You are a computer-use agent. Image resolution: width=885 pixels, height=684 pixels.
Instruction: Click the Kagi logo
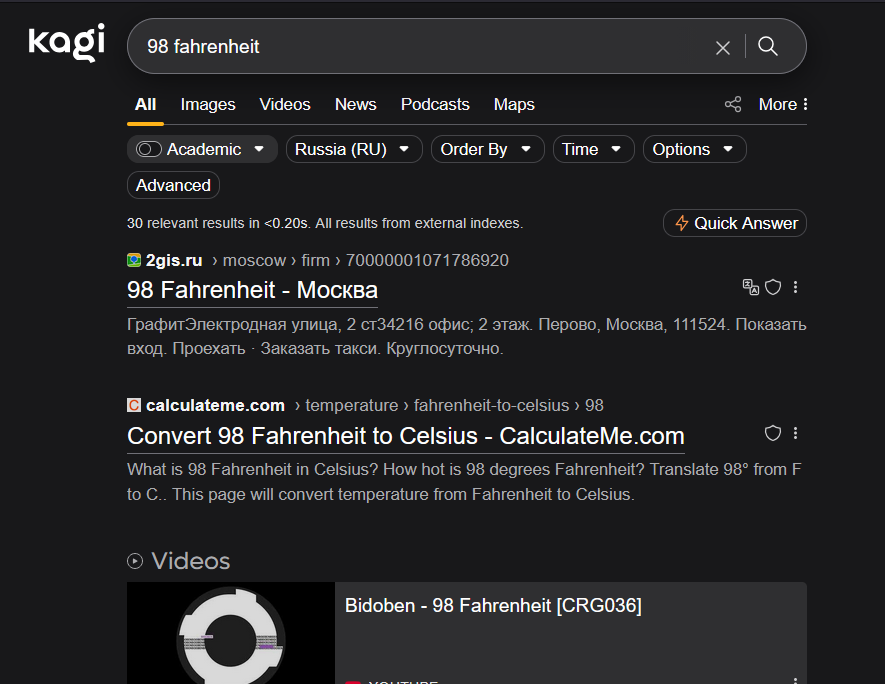point(66,43)
